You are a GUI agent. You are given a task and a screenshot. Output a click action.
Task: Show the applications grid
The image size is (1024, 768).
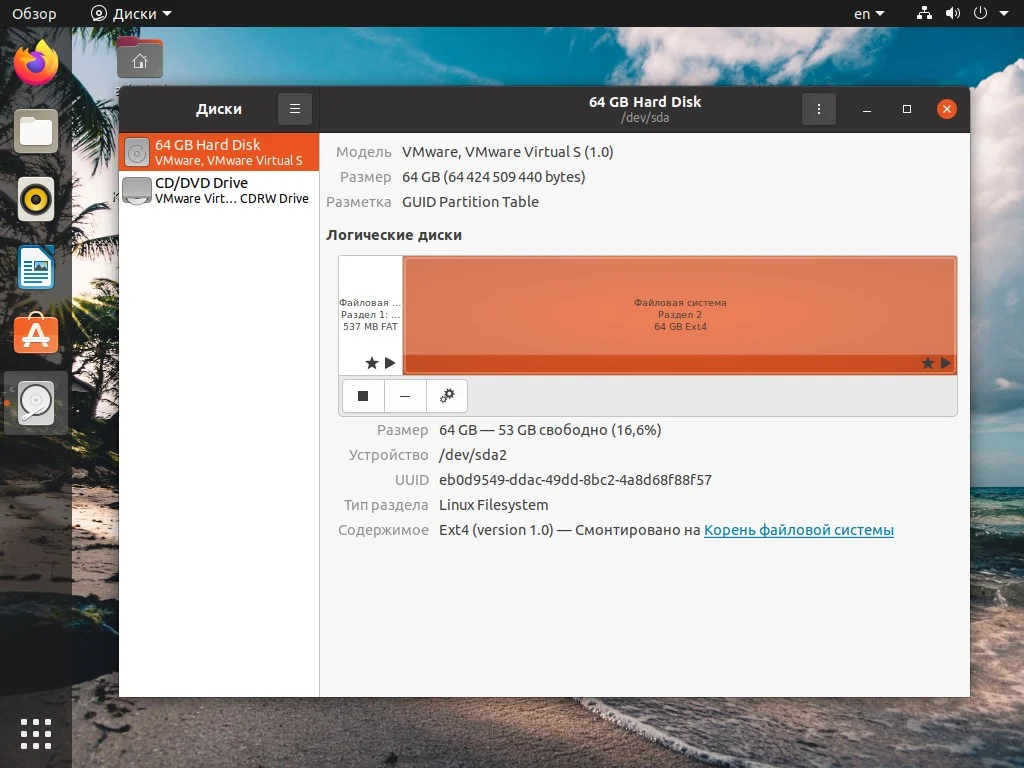36,733
